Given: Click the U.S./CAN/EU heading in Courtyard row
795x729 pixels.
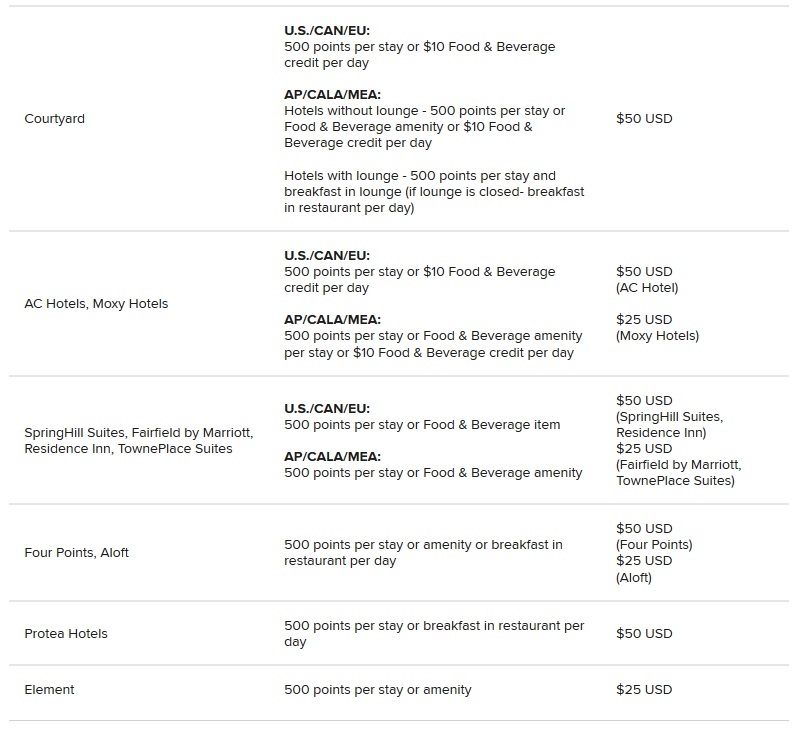Looking at the screenshot, I should tap(327, 31).
